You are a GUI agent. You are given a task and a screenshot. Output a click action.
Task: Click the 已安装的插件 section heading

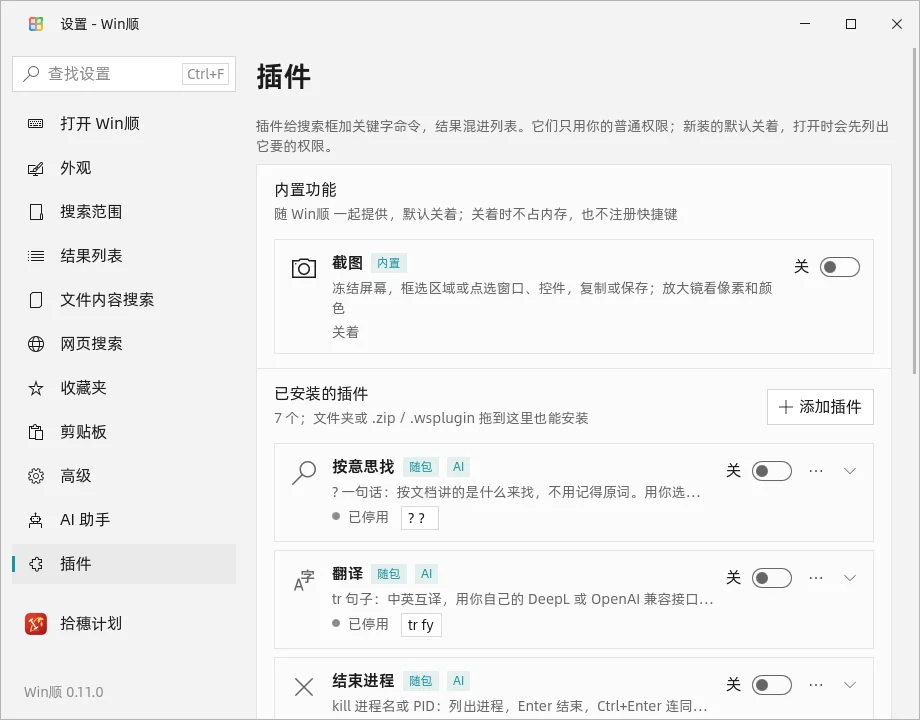click(x=322, y=394)
